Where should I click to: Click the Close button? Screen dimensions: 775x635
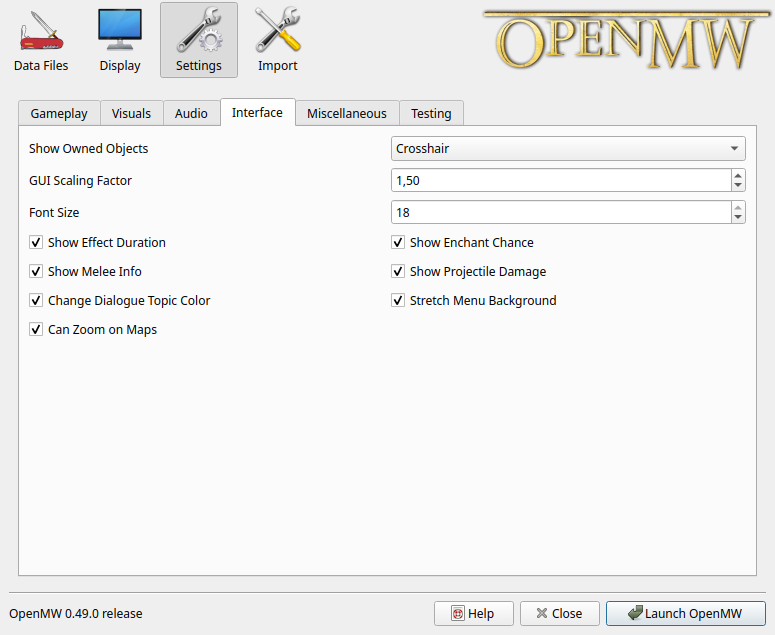pyautogui.click(x=560, y=613)
